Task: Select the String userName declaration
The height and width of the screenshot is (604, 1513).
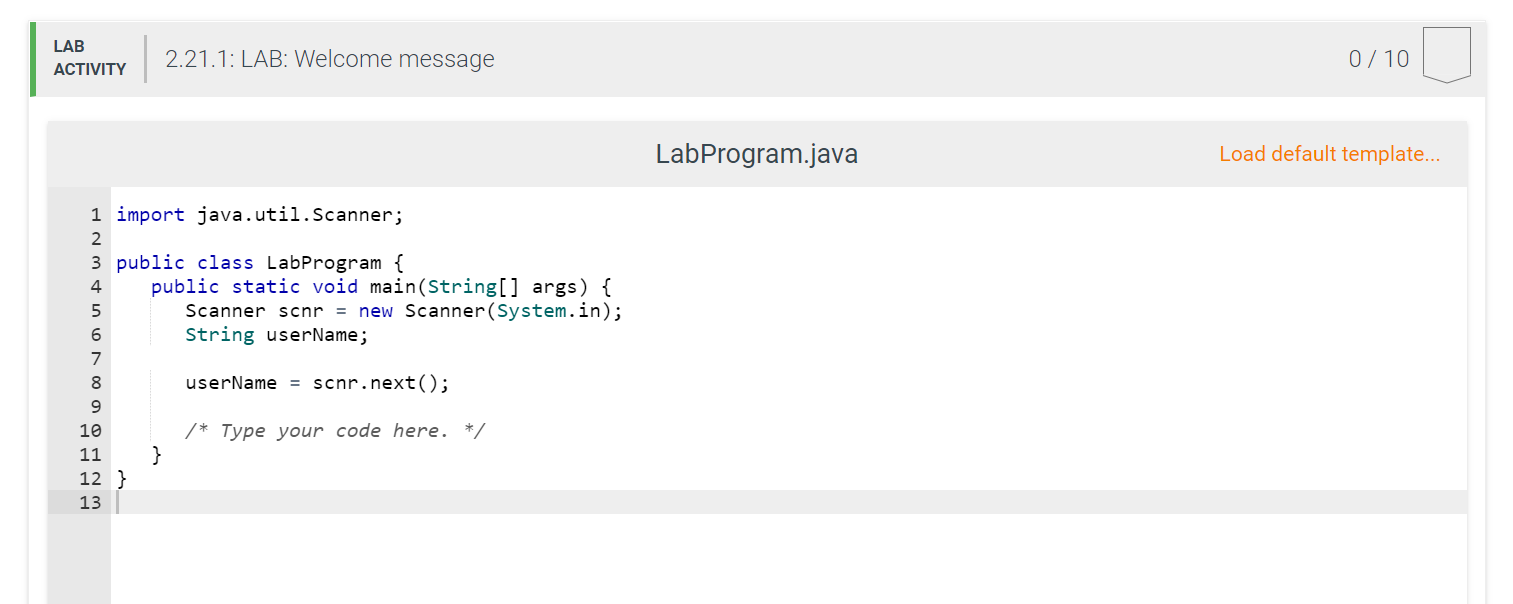Action: (x=276, y=334)
